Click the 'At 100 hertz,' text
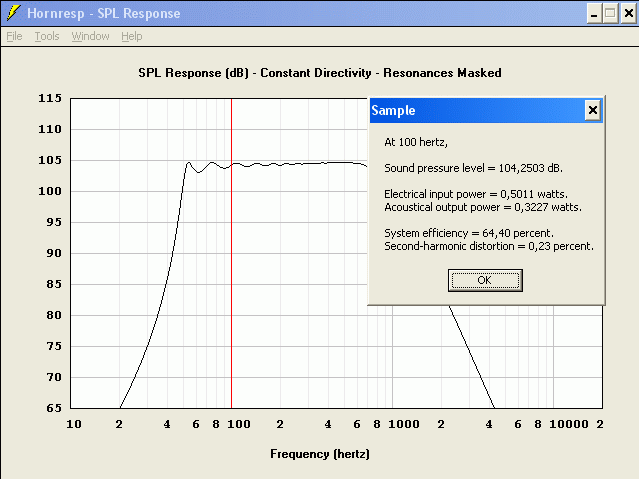Image resolution: width=639 pixels, height=479 pixels. click(x=416, y=142)
